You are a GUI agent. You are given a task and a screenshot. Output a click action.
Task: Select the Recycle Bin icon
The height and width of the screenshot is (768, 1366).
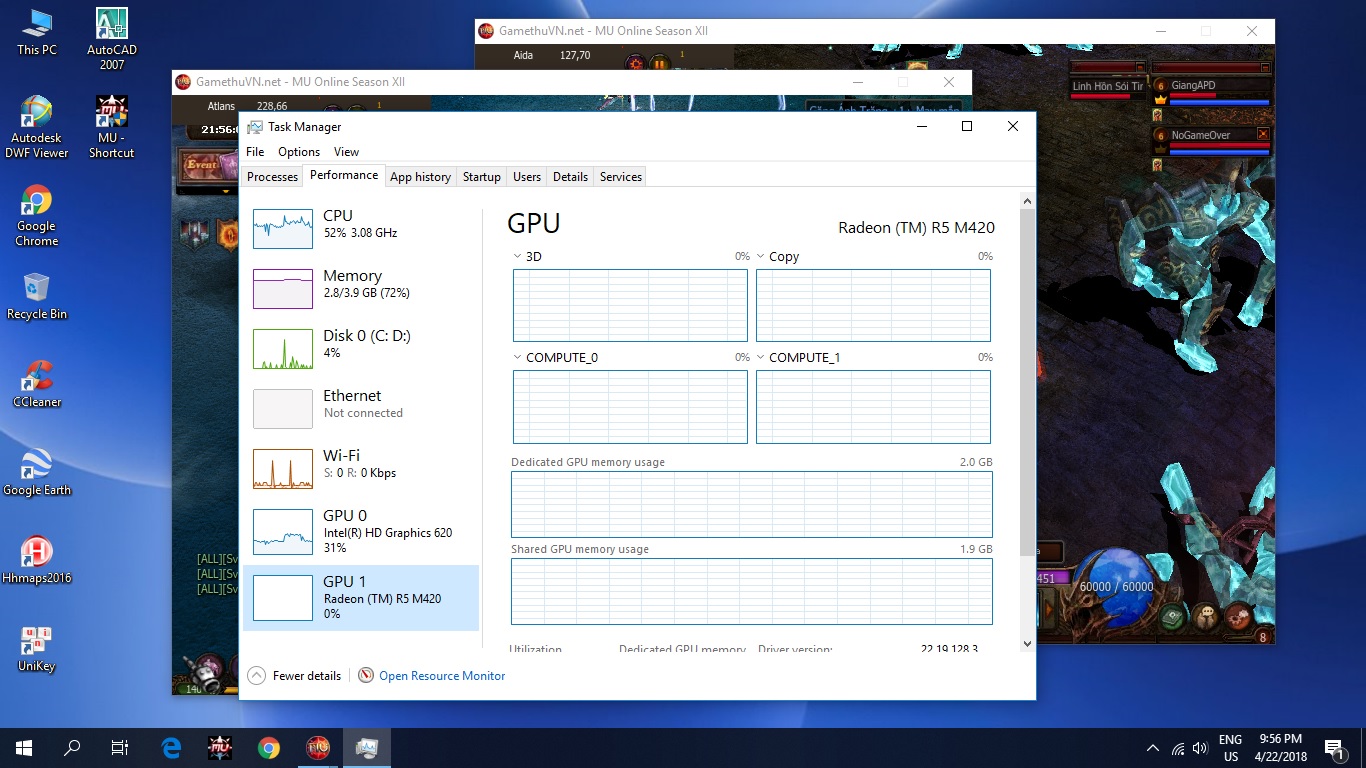click(36, 296)
